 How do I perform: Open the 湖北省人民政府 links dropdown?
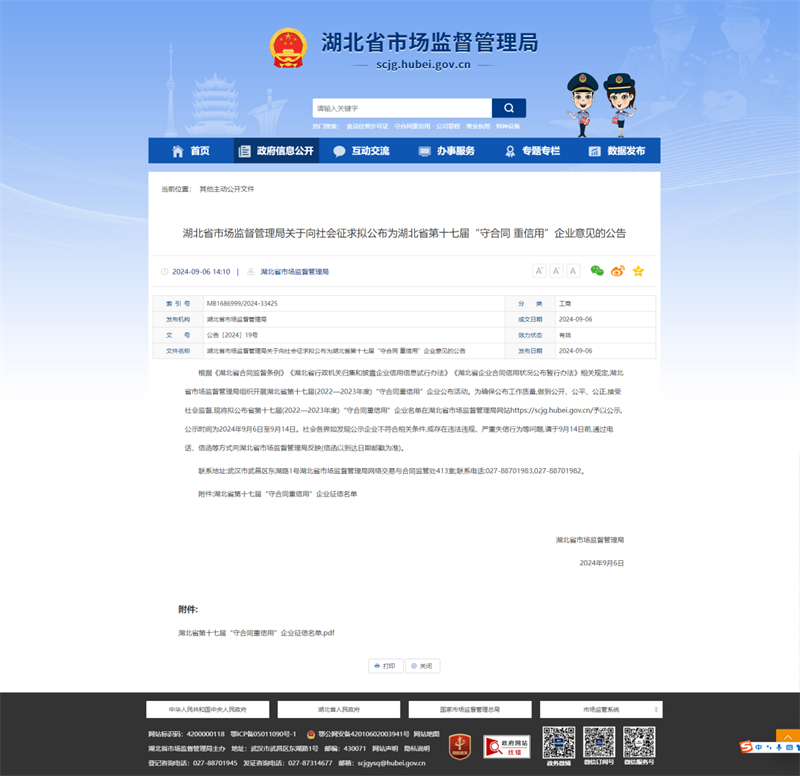click(337, 709)
